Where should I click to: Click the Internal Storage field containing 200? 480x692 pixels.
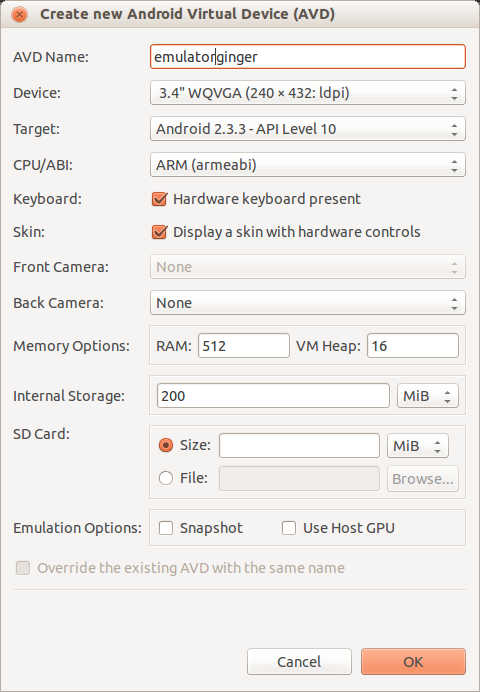pyautogui.click(x=273, y=396)
